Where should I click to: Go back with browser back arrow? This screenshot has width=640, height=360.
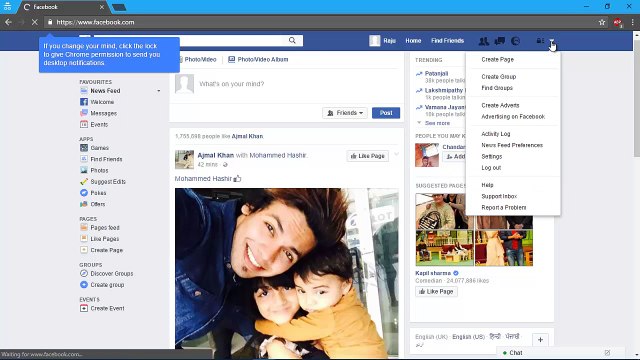[x=8, y=22]
